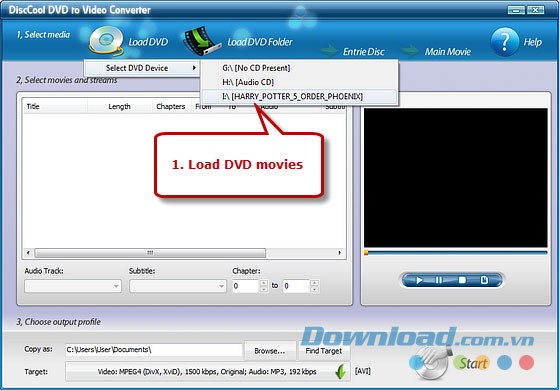This screenshot has height=390, width=559.
Task: Click the green down arrow in the Target field
Action: tap(341, 372)
